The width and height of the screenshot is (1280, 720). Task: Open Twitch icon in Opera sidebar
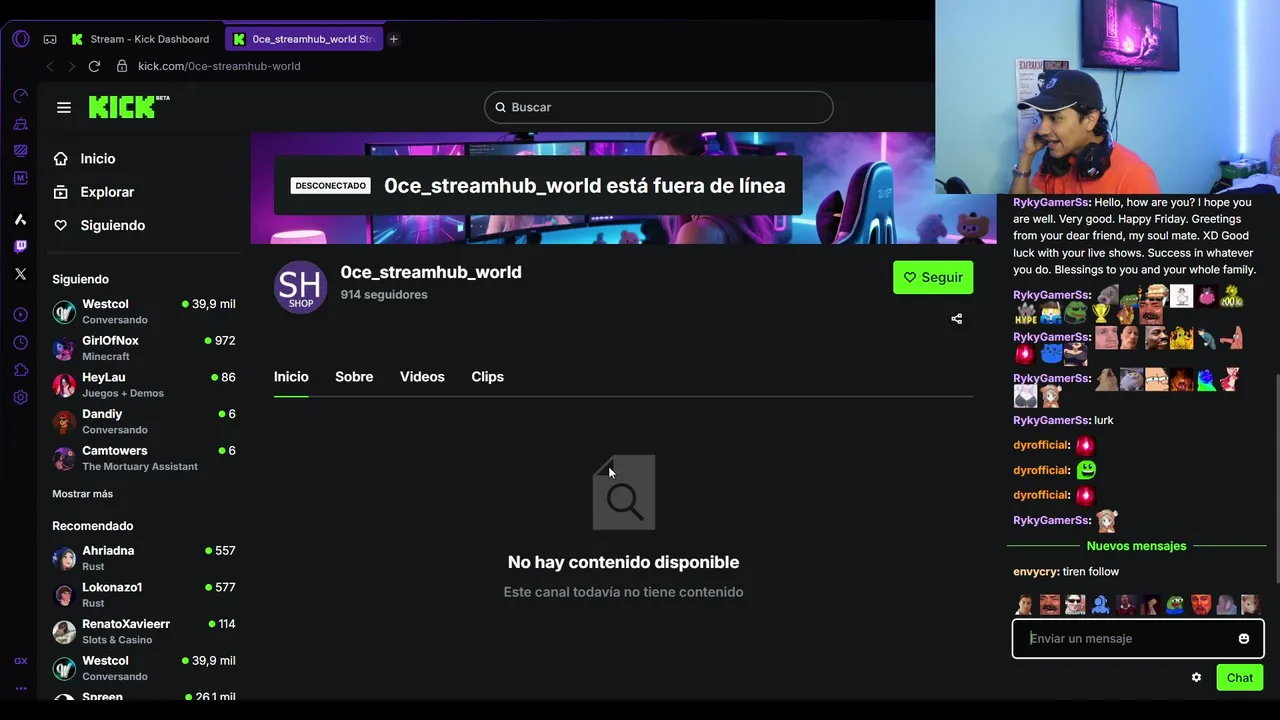[x=21, y=246]
